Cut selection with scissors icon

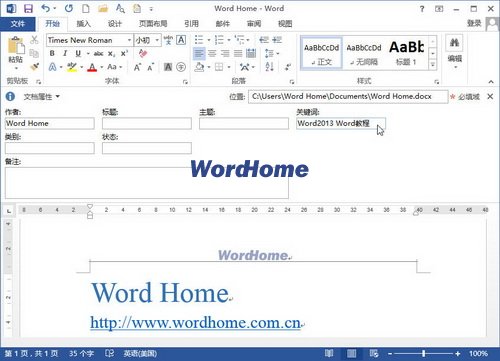(34, 40)
